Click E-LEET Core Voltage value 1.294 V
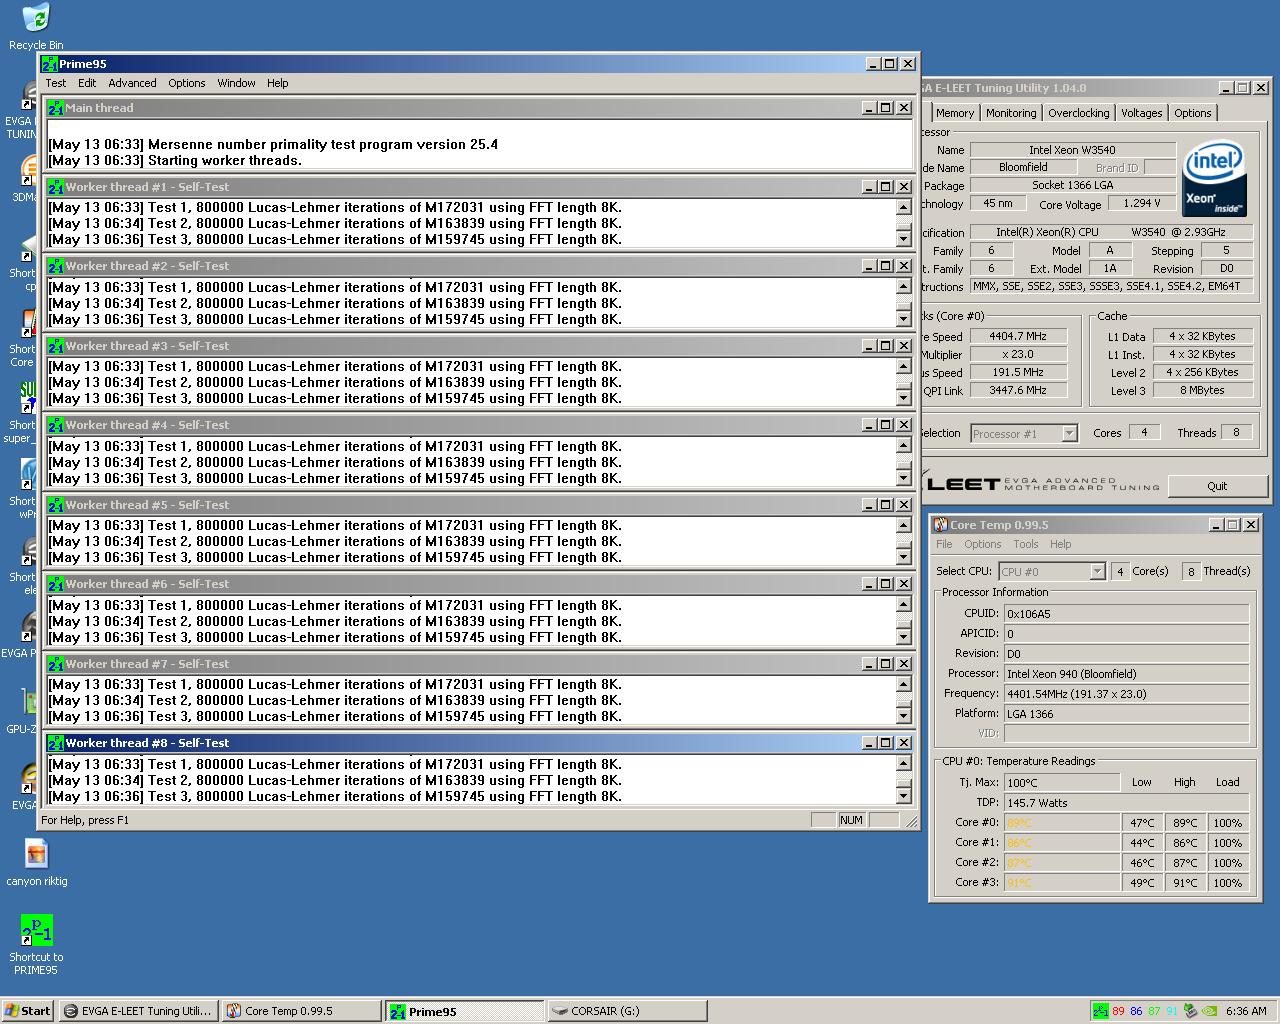The height and width of the screenshot is (1024, 1280). tap(1142, 203)
